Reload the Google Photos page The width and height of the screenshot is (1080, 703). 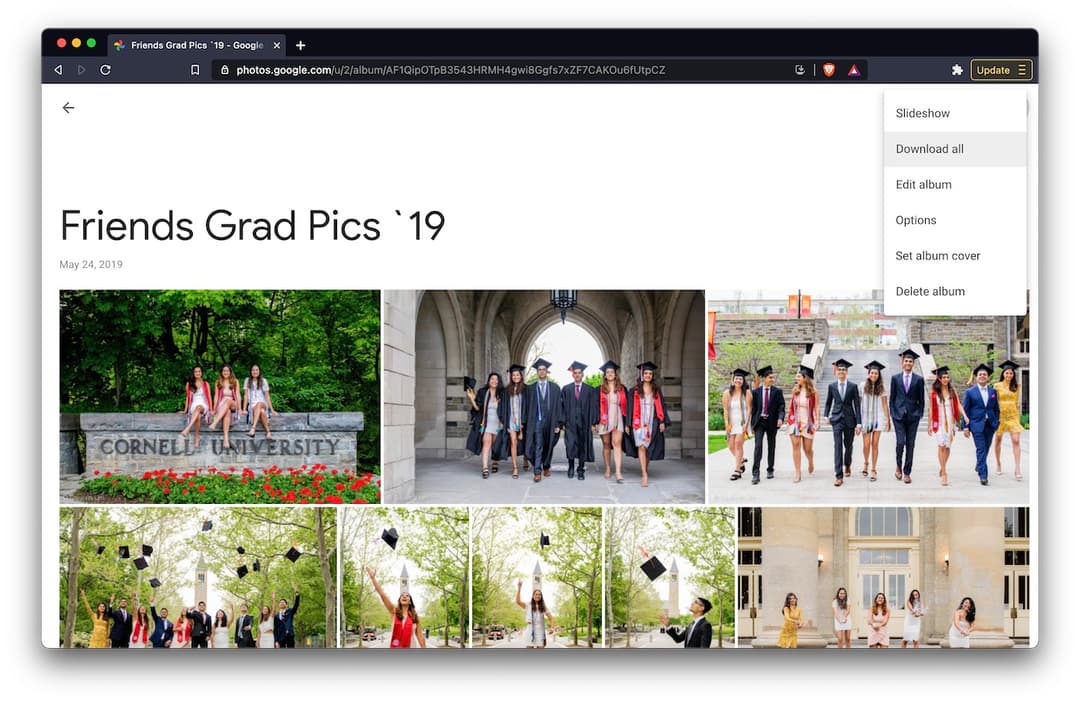pos(107,70)
